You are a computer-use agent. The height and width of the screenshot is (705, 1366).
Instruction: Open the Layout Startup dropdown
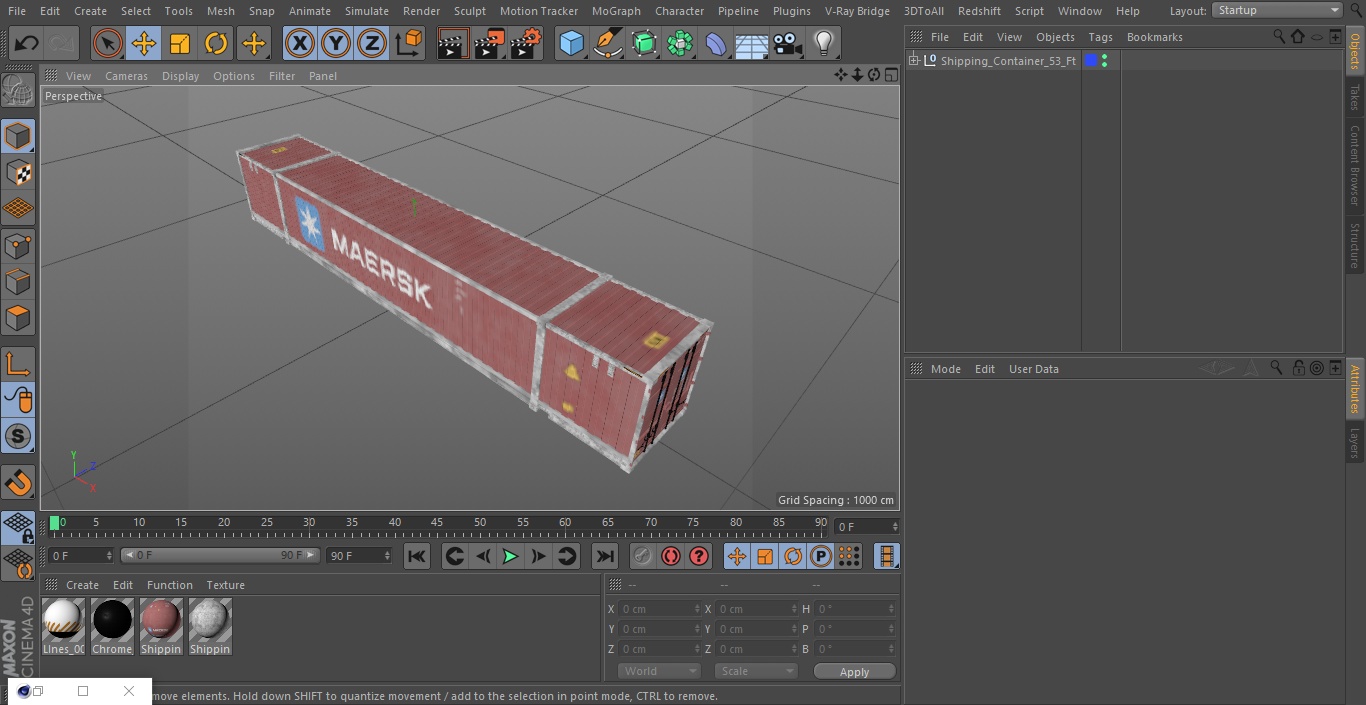pyautogui.click(x=1277, y=10)
